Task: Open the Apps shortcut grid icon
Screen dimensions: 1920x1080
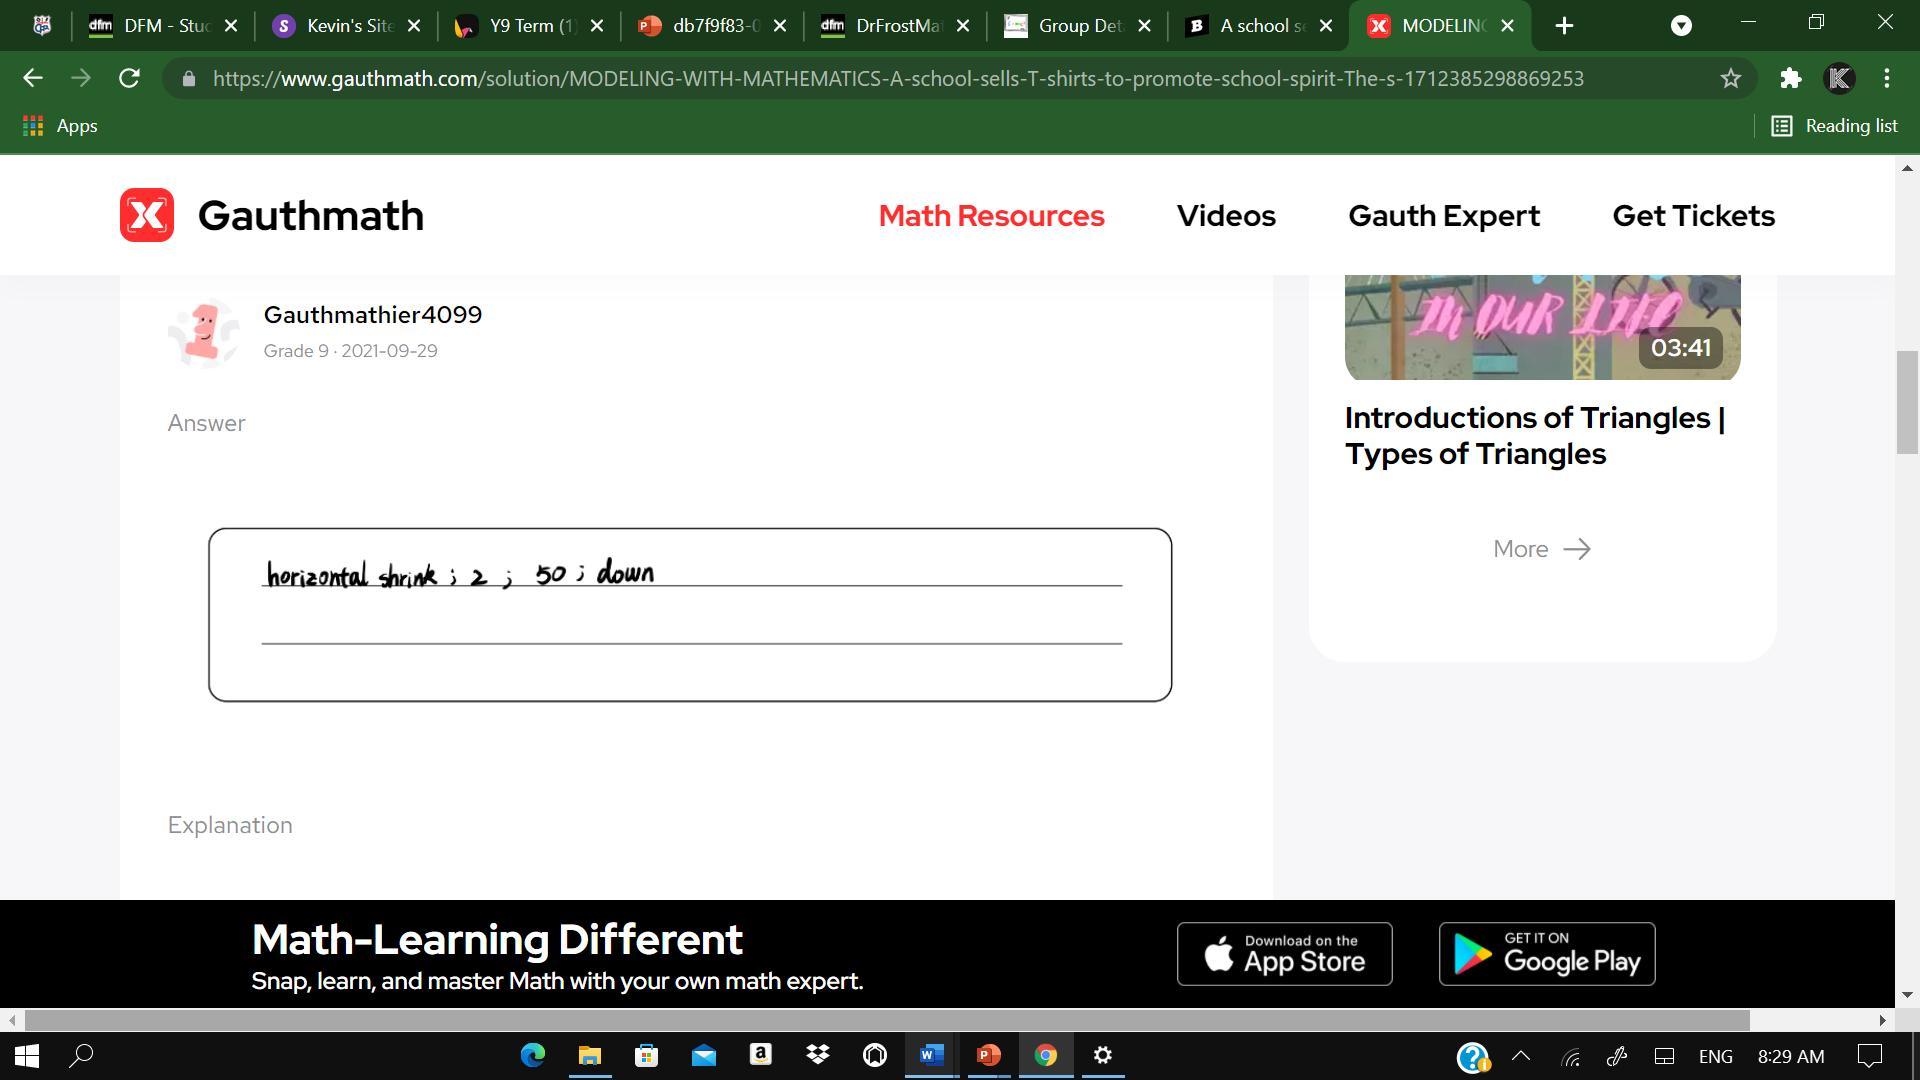Action: 33,126
